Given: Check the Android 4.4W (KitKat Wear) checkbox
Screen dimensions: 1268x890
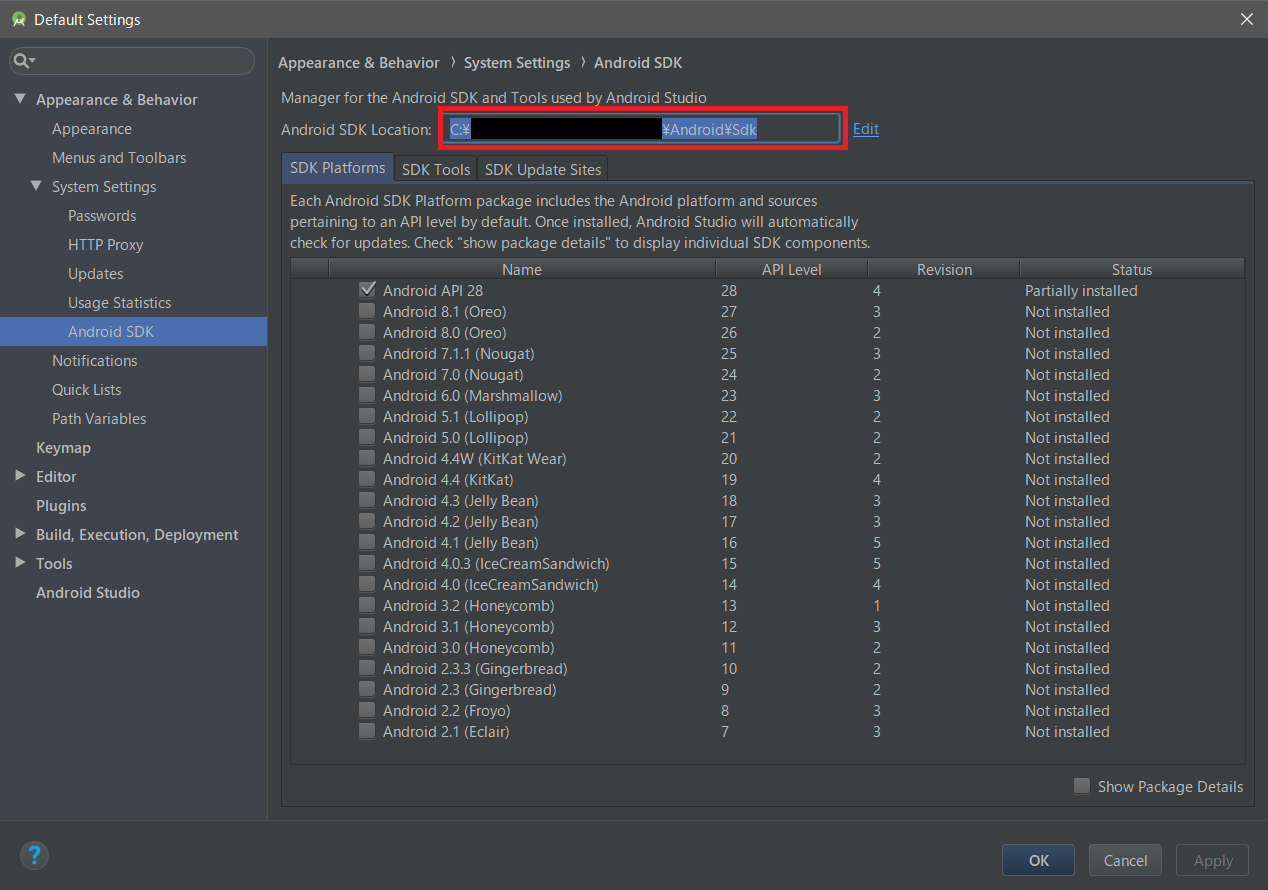Looking at the screenshot, I should click(x=367, y=458).
